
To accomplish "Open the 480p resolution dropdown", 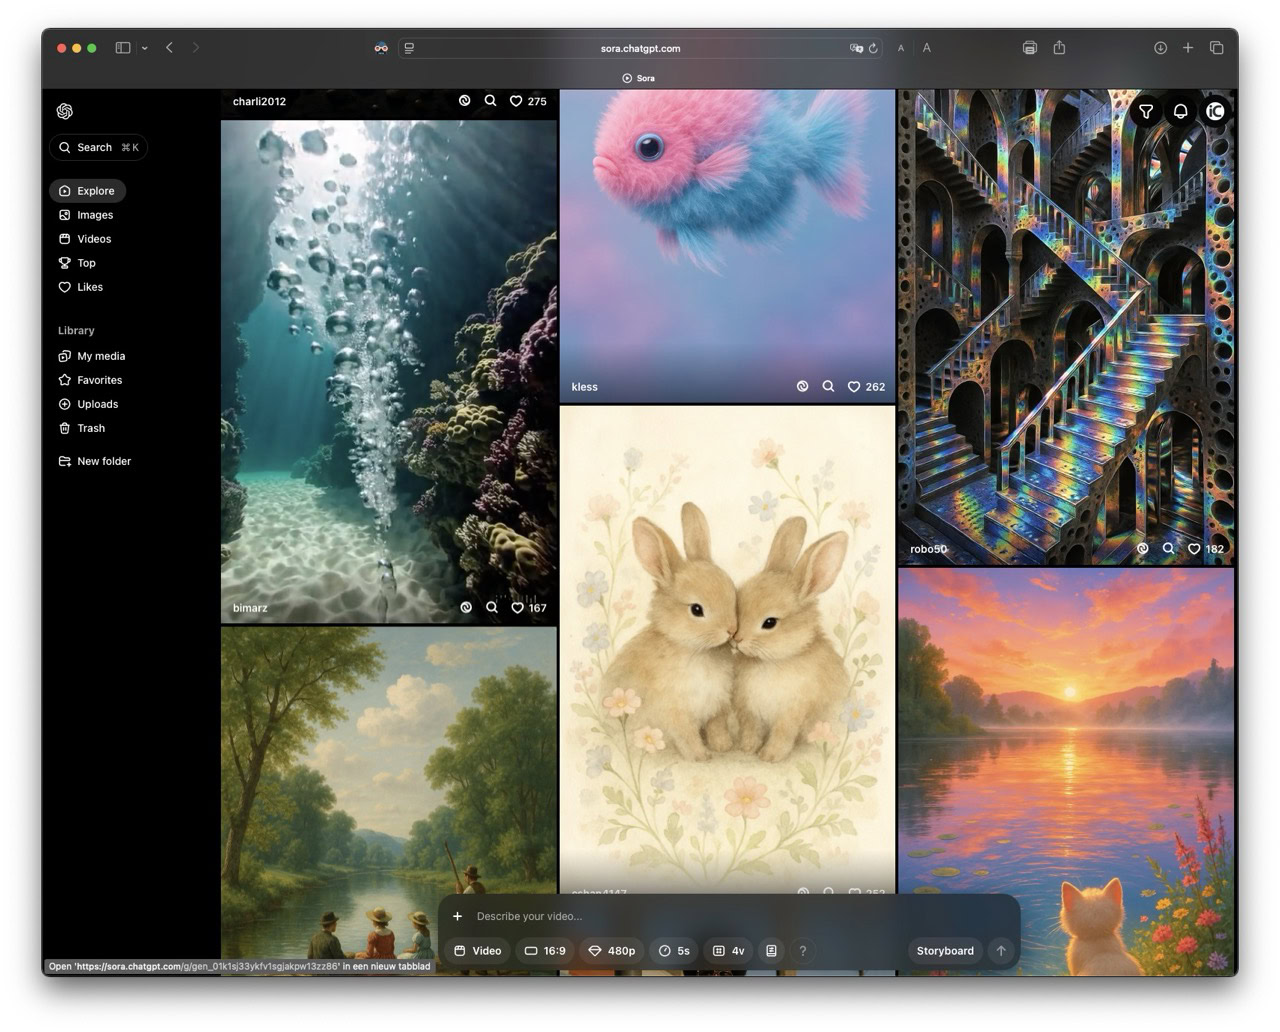I will 611,951.
